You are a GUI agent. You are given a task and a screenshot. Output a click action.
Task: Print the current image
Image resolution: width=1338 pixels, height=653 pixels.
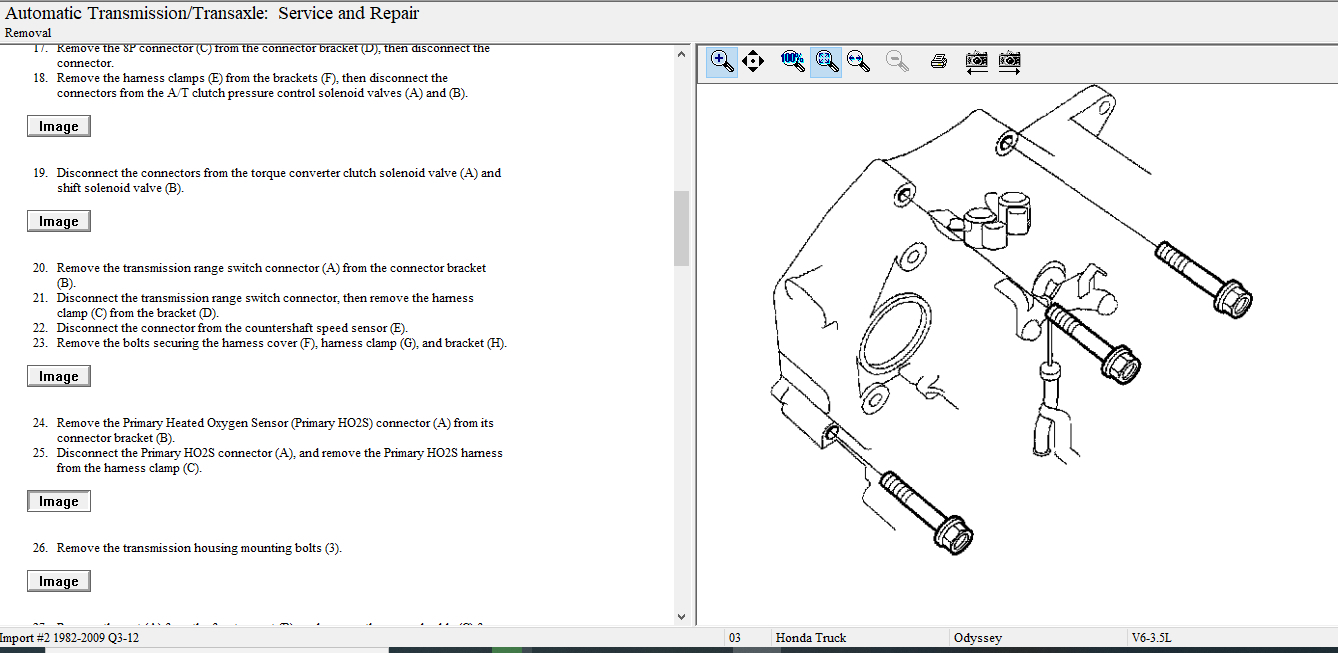pyautogui.click(x=938, y=61)
